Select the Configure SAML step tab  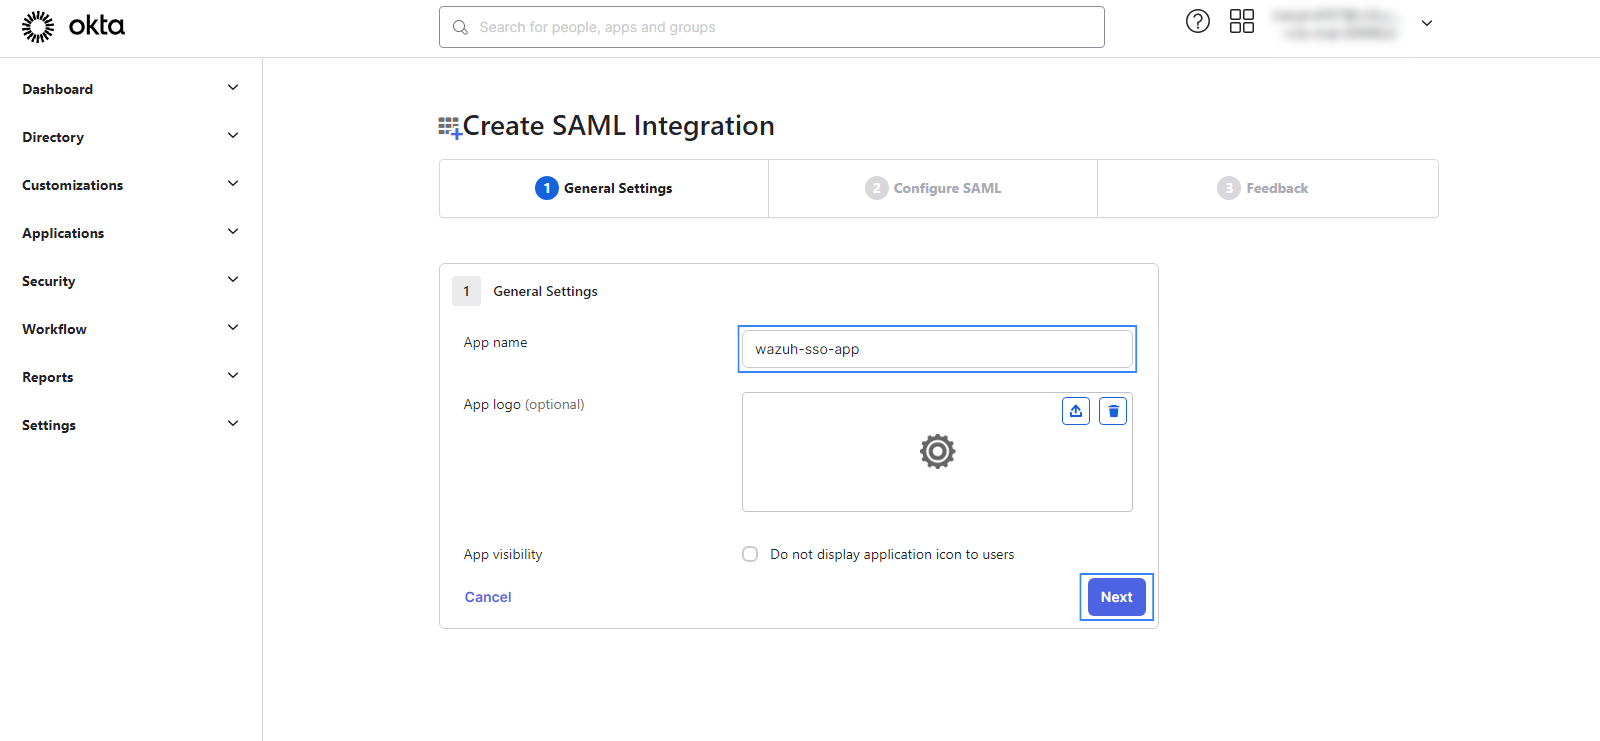(933, 188)
